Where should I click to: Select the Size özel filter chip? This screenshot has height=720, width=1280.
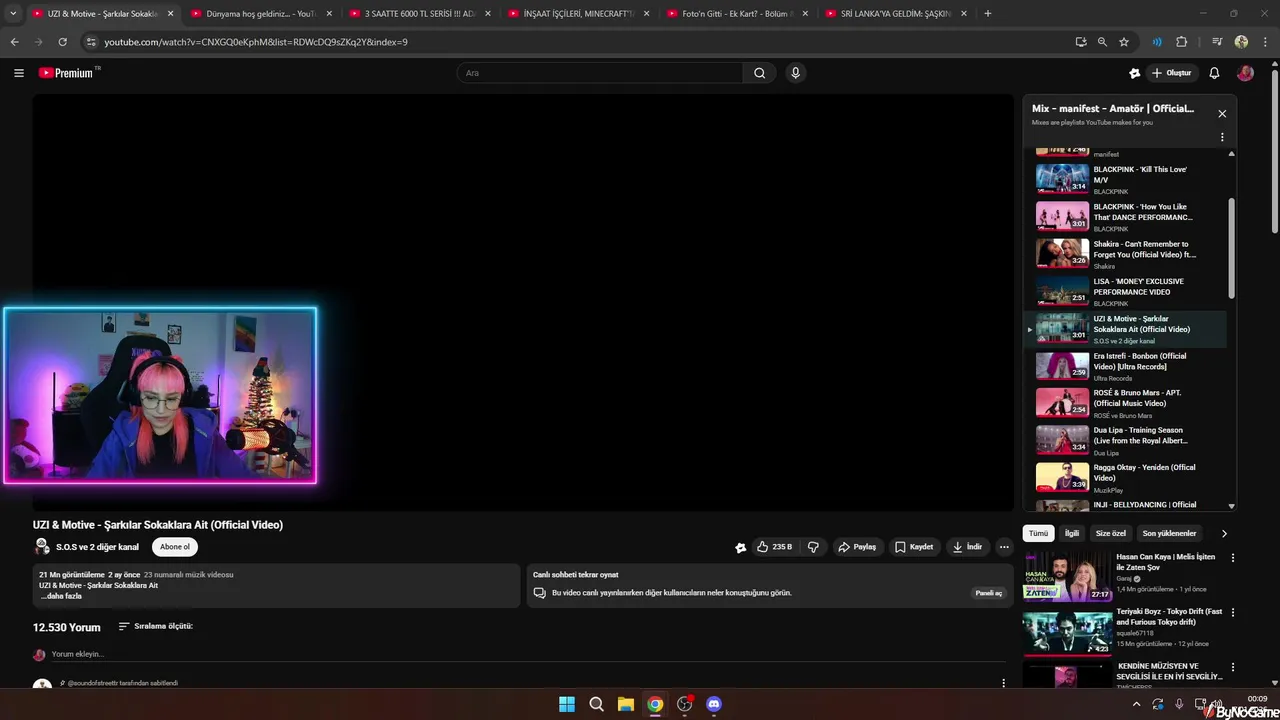[x=1110, y=534]
